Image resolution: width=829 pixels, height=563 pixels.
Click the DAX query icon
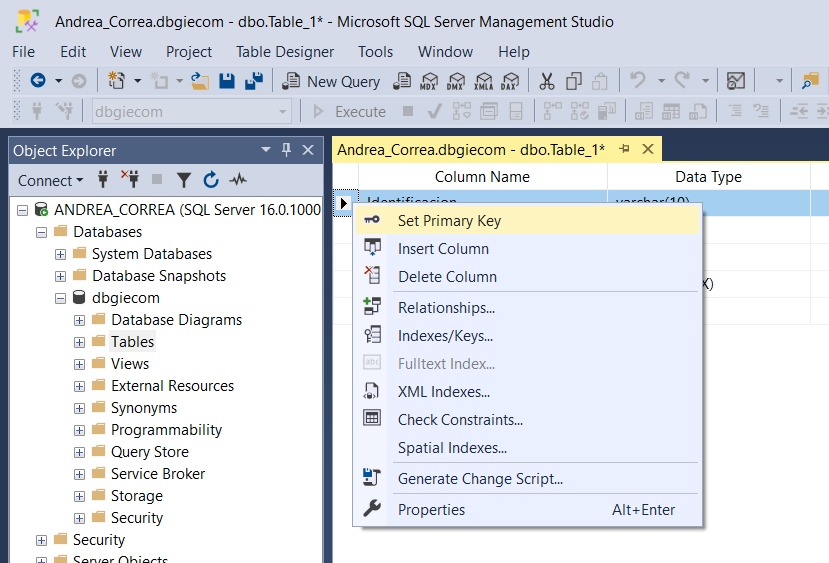pos(510,81)
